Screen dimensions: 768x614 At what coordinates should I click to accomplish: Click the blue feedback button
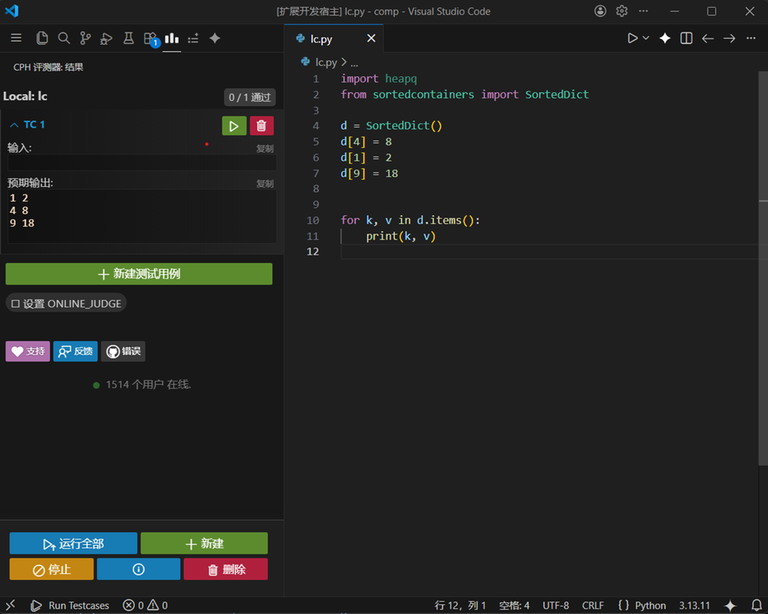(75, 351)
